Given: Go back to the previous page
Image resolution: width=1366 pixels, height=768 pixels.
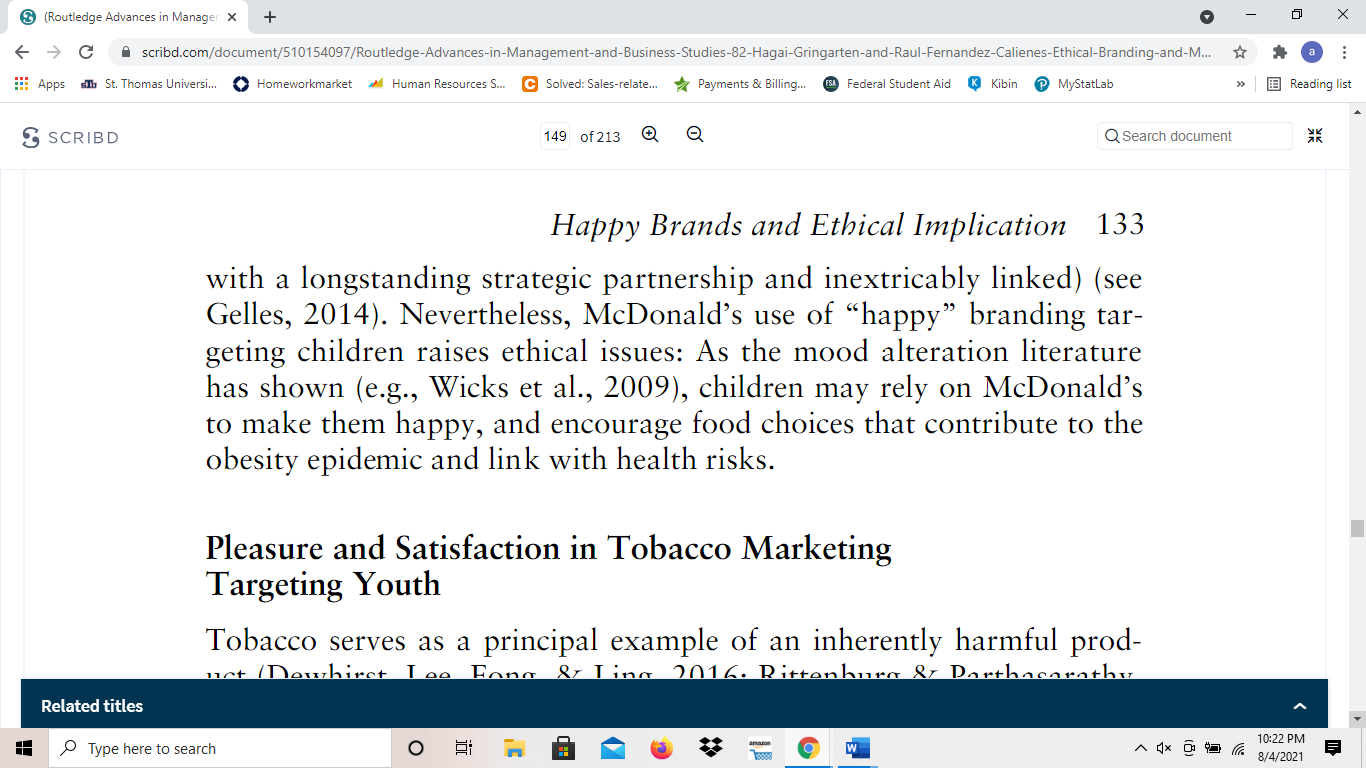Looking at the screenshot, I should tap(22, 52).
